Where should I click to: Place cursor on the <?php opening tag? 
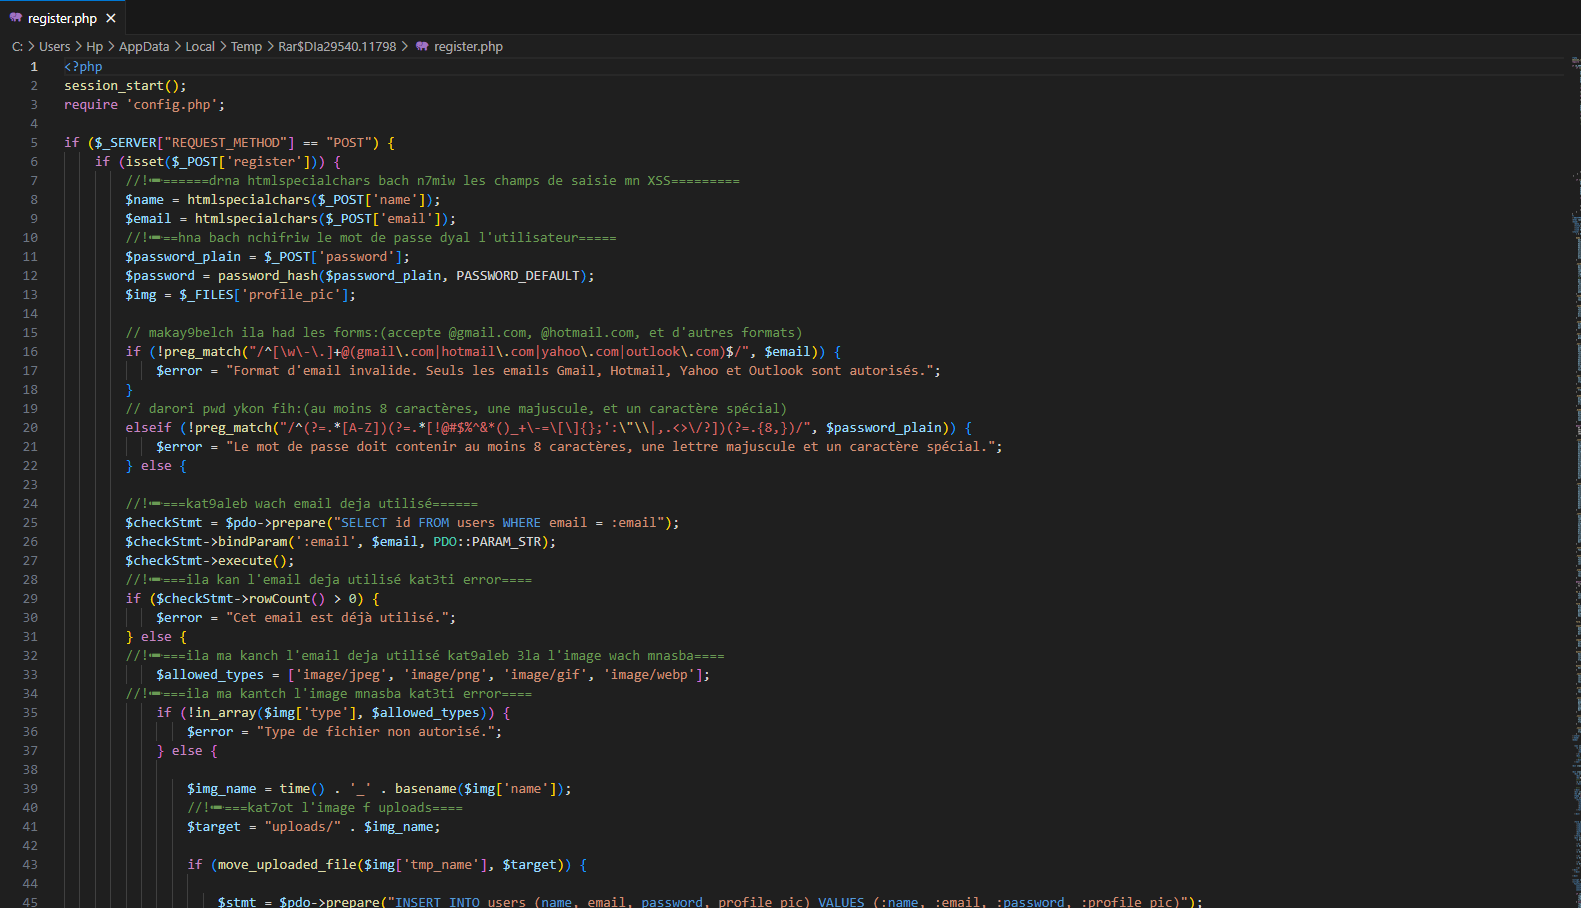[x=83, y=67]
